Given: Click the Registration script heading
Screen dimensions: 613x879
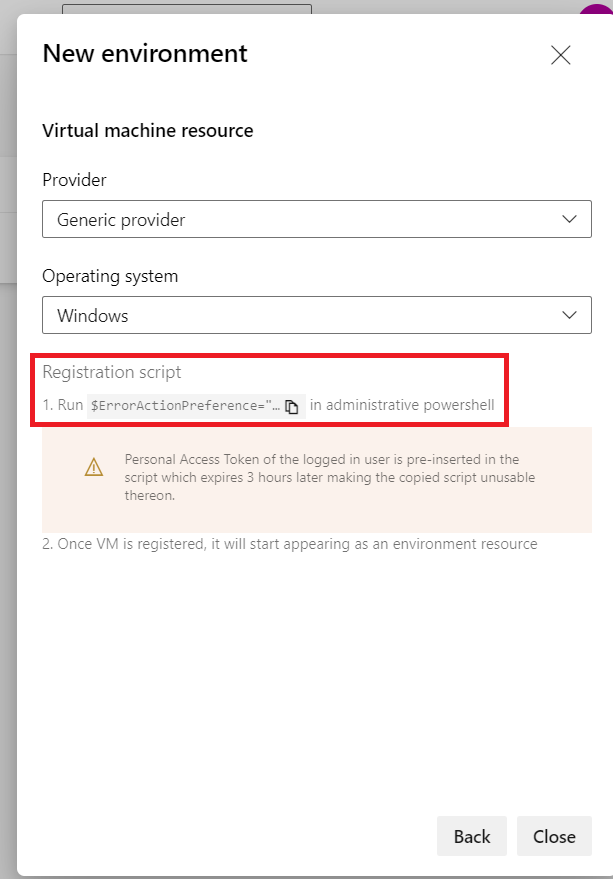Looking at the screenshot, I should (112, 372).
